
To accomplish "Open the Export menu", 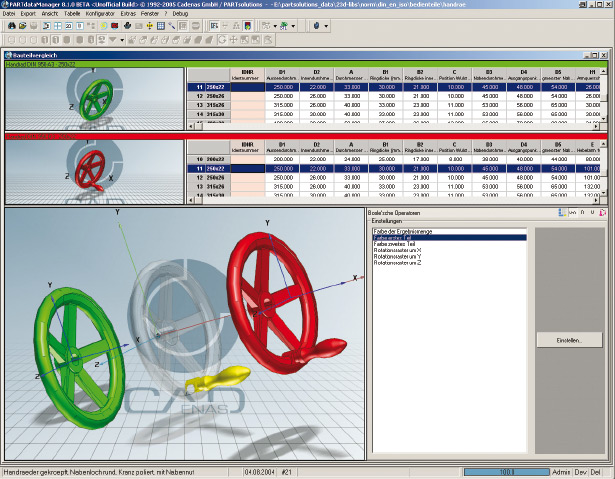I will pyautogui.click(x=28, y=13).
